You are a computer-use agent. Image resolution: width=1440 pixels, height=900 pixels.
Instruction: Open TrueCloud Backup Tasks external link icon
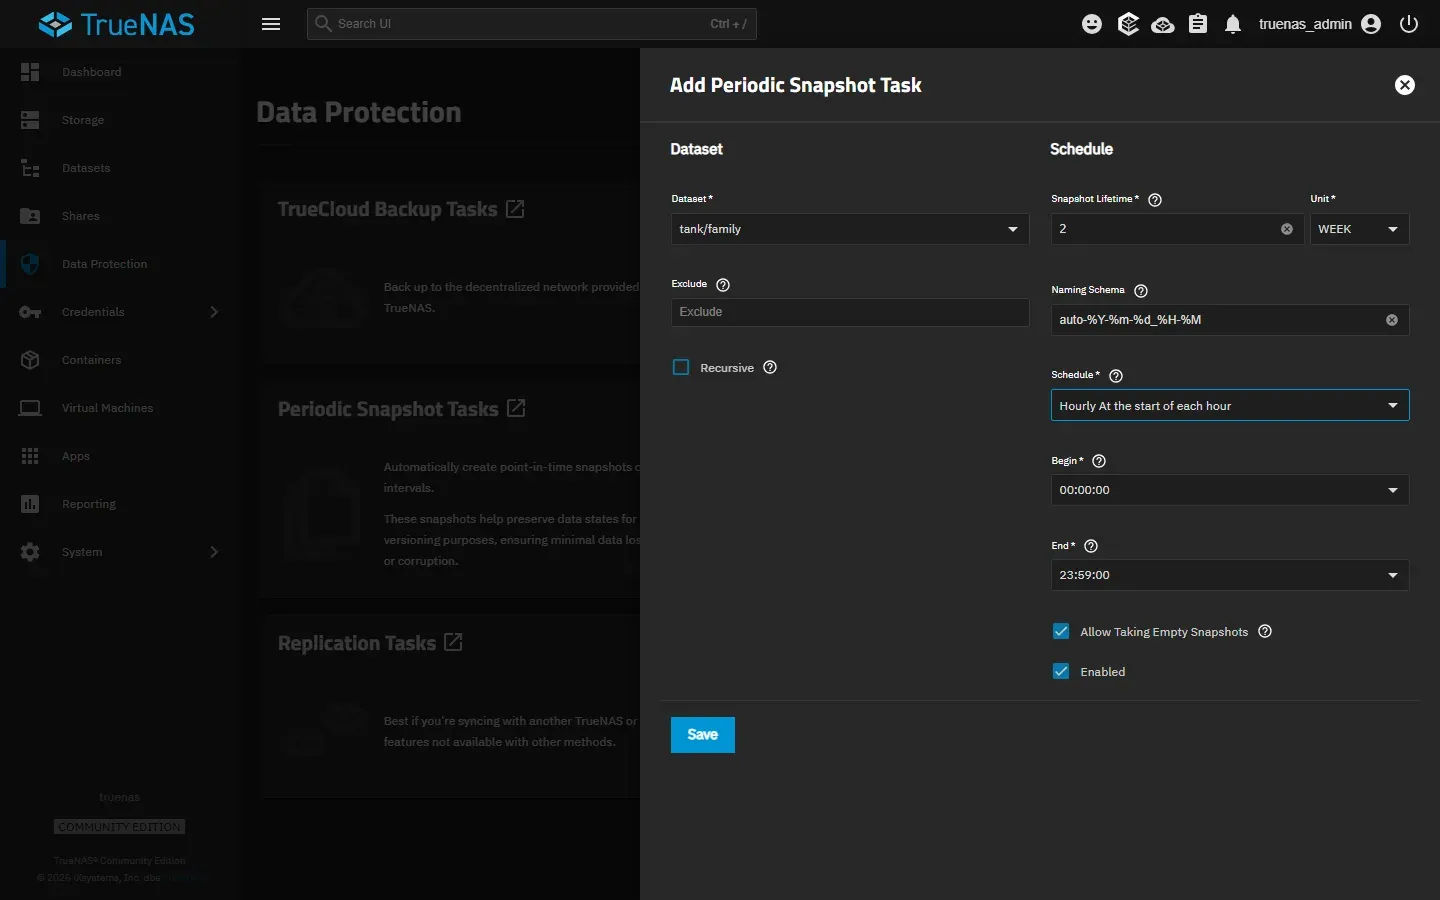(x=515, y=209)
